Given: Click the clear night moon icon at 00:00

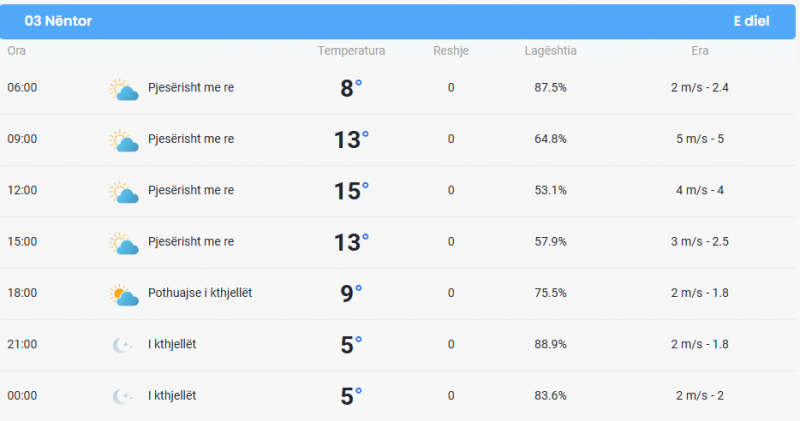Looking at the screenshot, I should [122, 397].
